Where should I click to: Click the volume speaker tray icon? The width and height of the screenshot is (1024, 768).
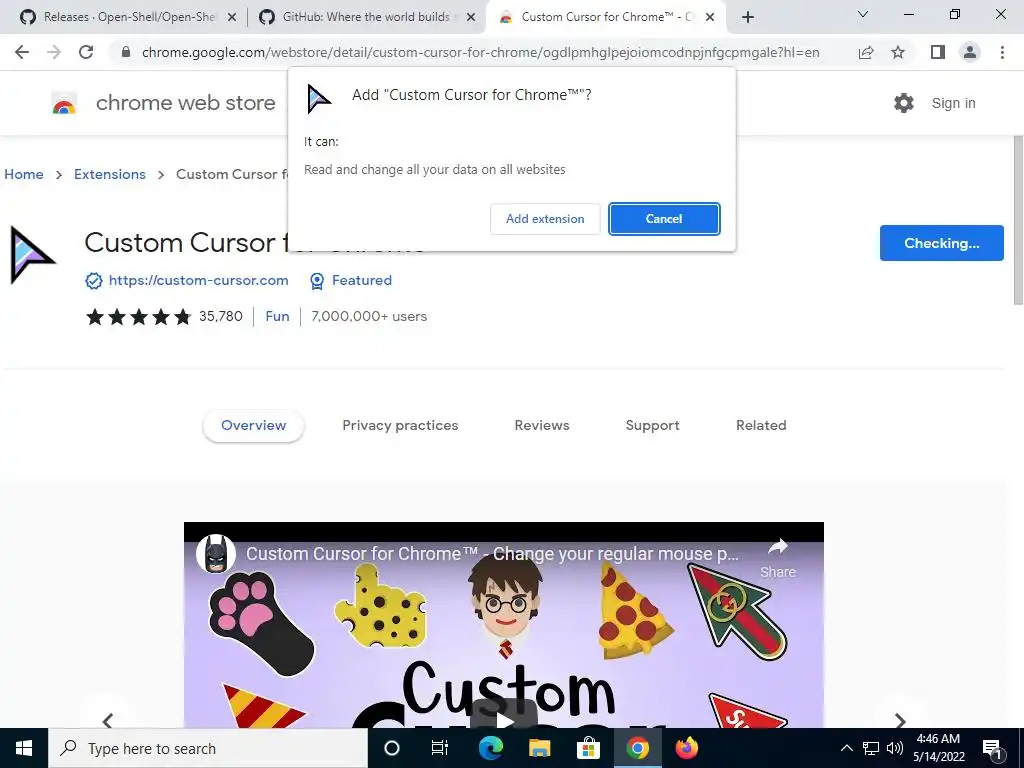(x=895, y=748)
